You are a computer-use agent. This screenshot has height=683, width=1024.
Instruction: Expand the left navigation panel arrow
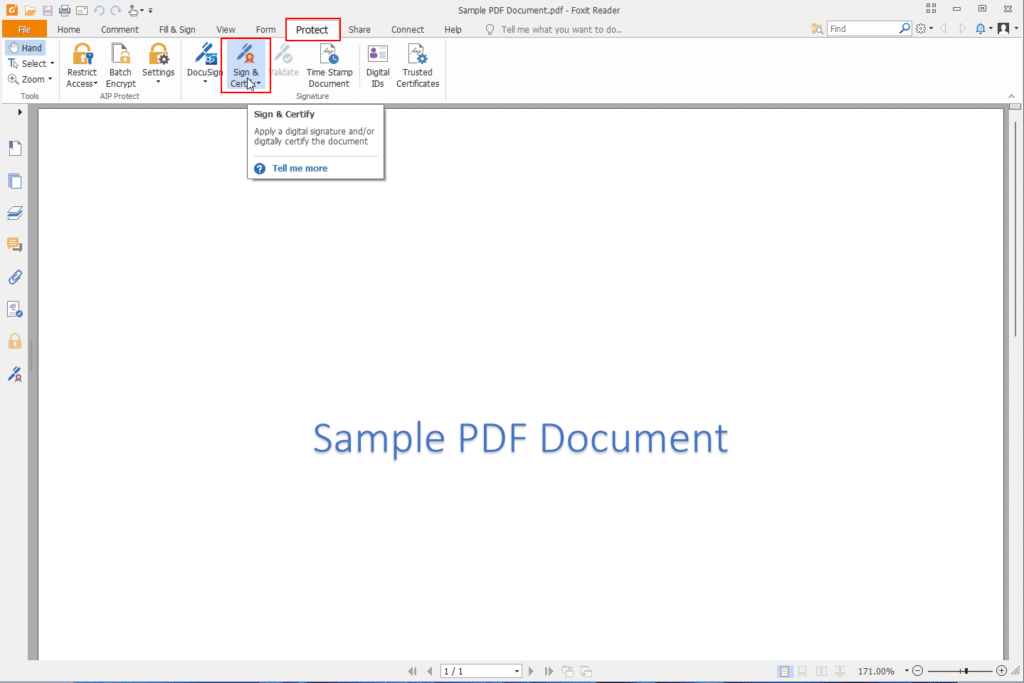click(20, 112)
